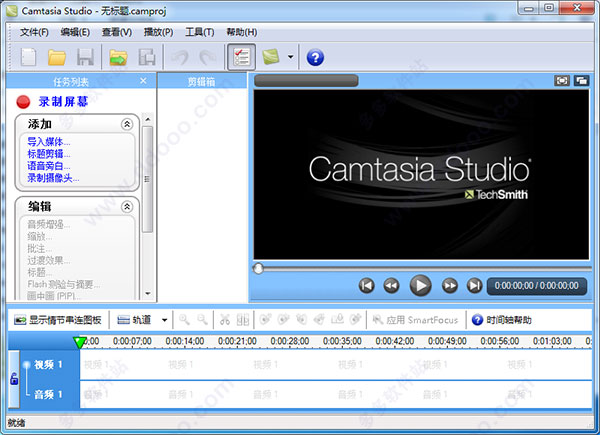Click the timeline zoom out magnifier icon
600x435 pixels.
click(202, 319)
